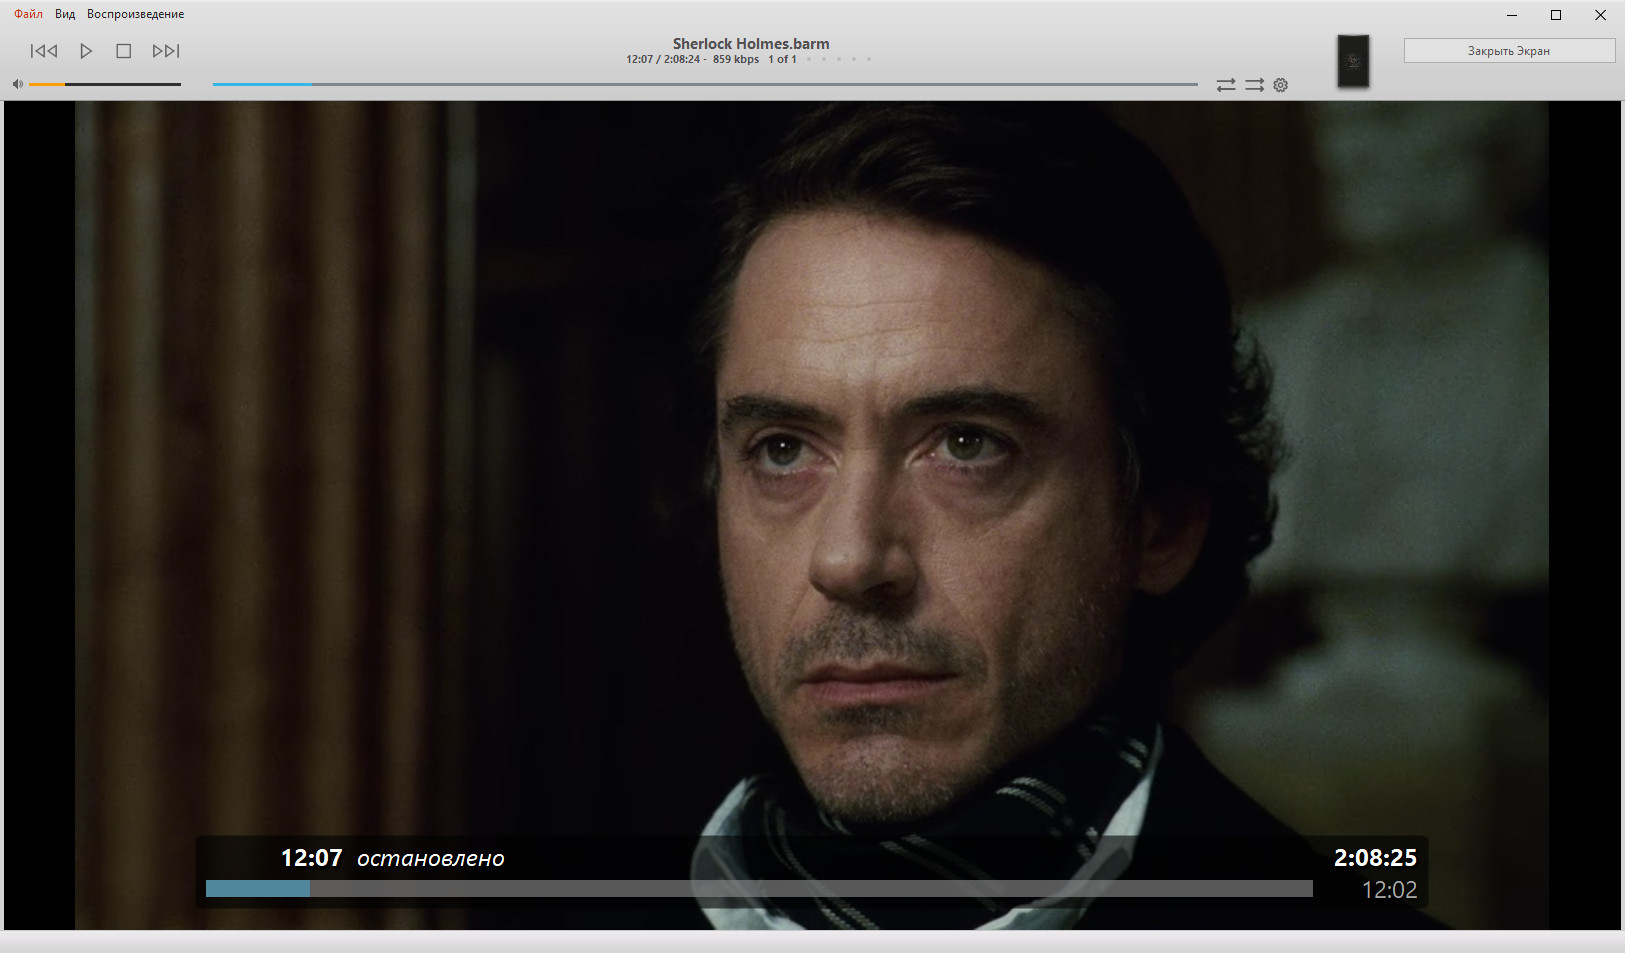Viewport: 1625px width, 953px height.
Task: Click the album cover thumbnail
Action: click(1353, 61)
